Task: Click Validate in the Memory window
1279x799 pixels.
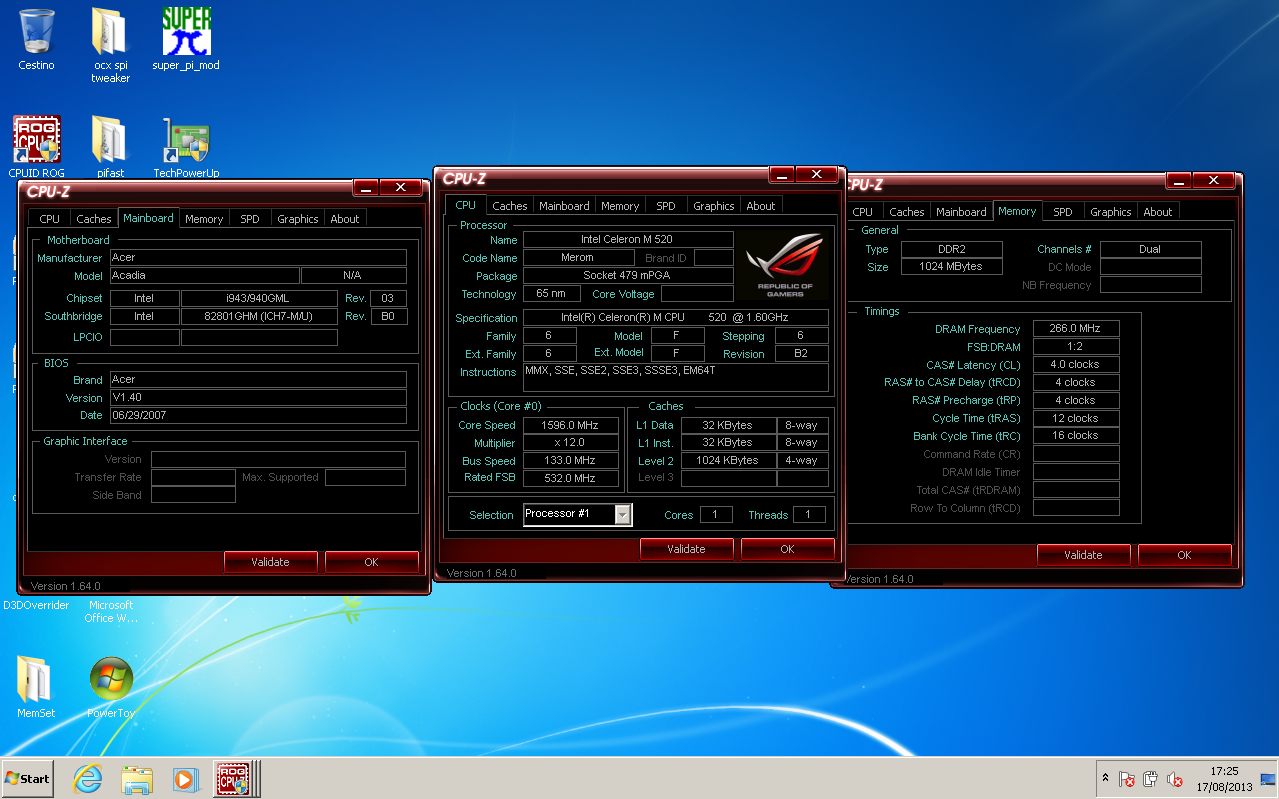Action: 1083,555
